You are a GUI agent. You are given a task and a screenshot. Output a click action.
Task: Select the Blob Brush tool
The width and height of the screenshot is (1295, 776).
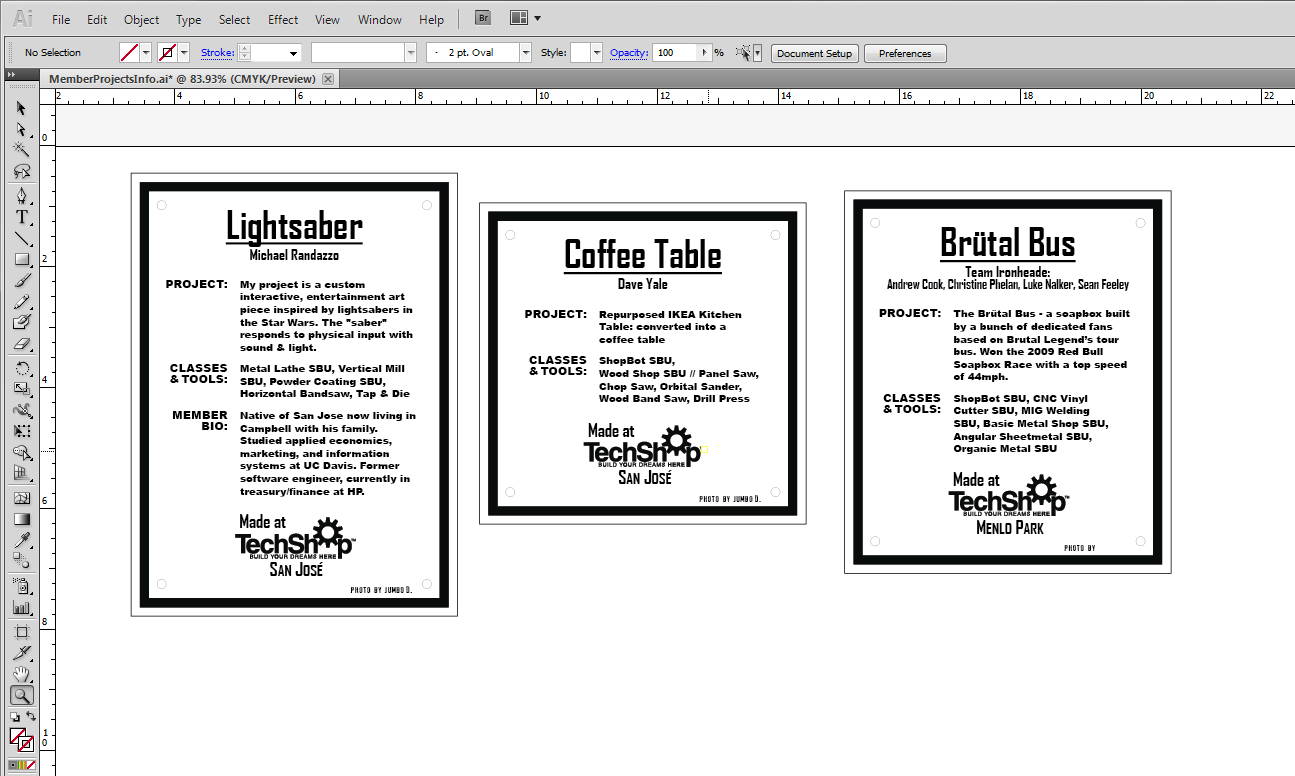pos(21,322)
